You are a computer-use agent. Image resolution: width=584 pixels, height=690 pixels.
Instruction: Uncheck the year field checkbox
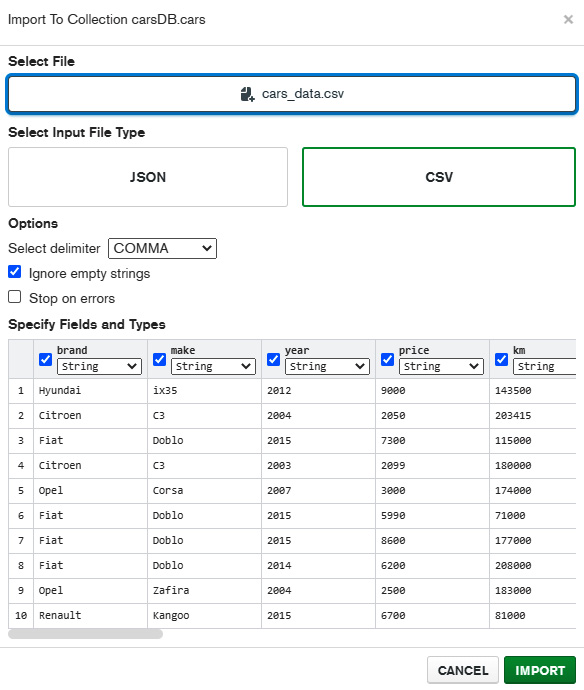273,359
